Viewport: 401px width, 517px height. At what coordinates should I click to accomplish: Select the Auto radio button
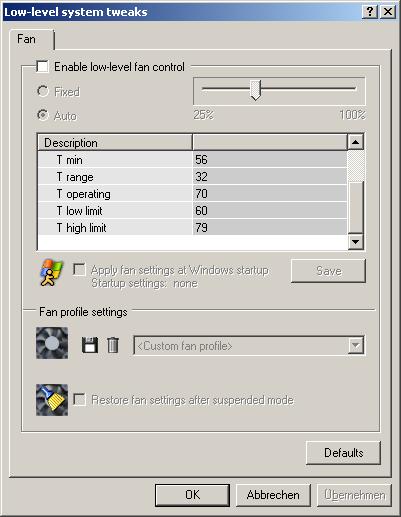[43, 115]
